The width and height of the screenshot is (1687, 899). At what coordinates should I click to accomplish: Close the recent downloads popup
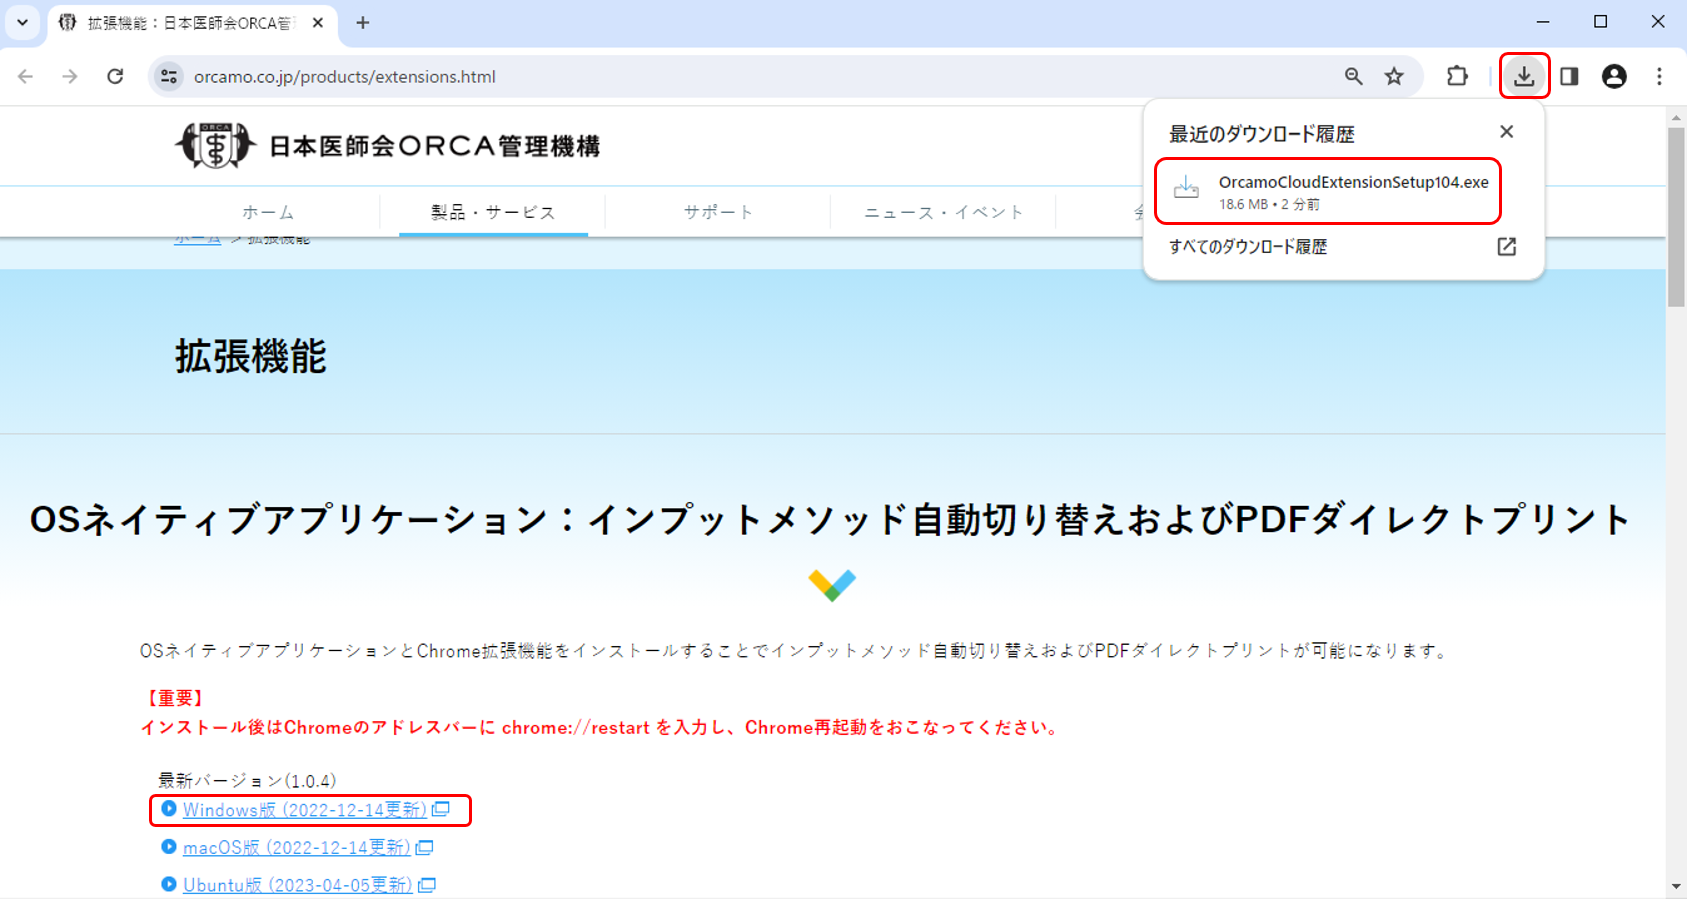(x=1507, y=132)
